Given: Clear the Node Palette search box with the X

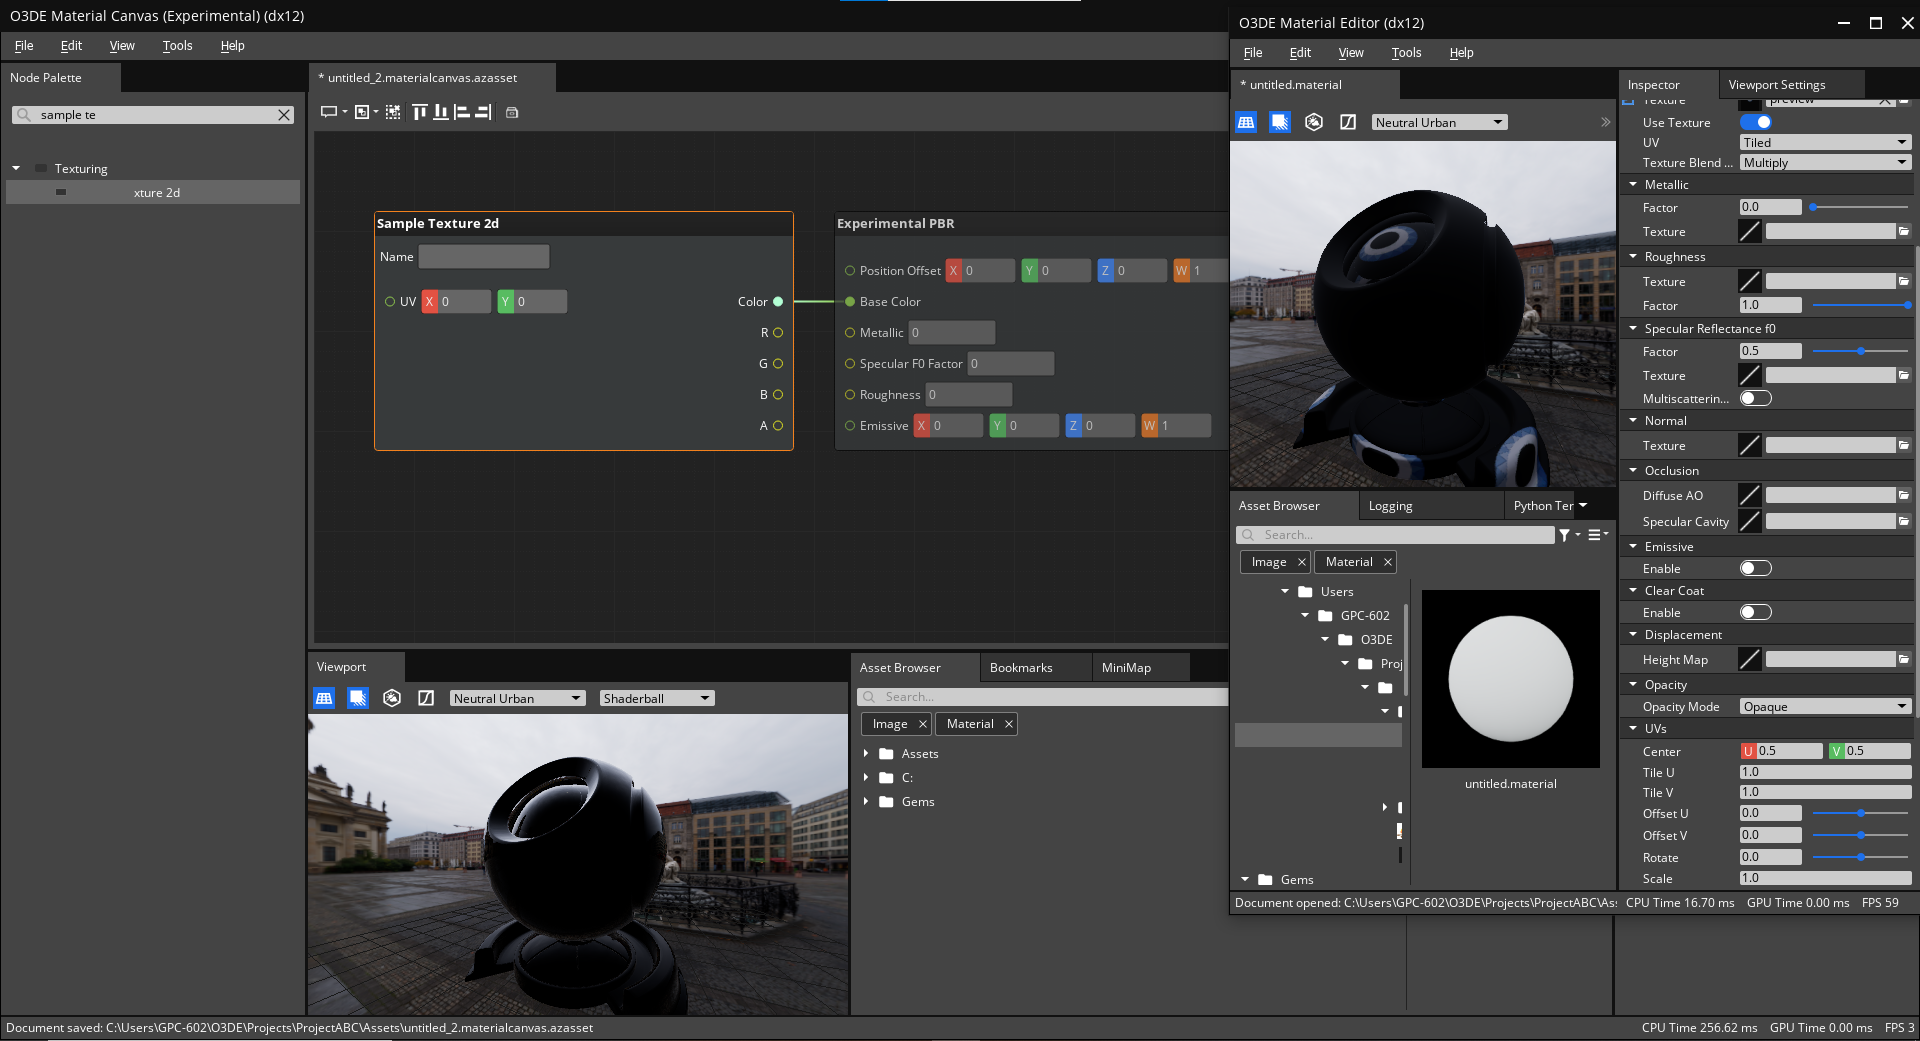Looking at the screenshot, I should click(284, 114).
